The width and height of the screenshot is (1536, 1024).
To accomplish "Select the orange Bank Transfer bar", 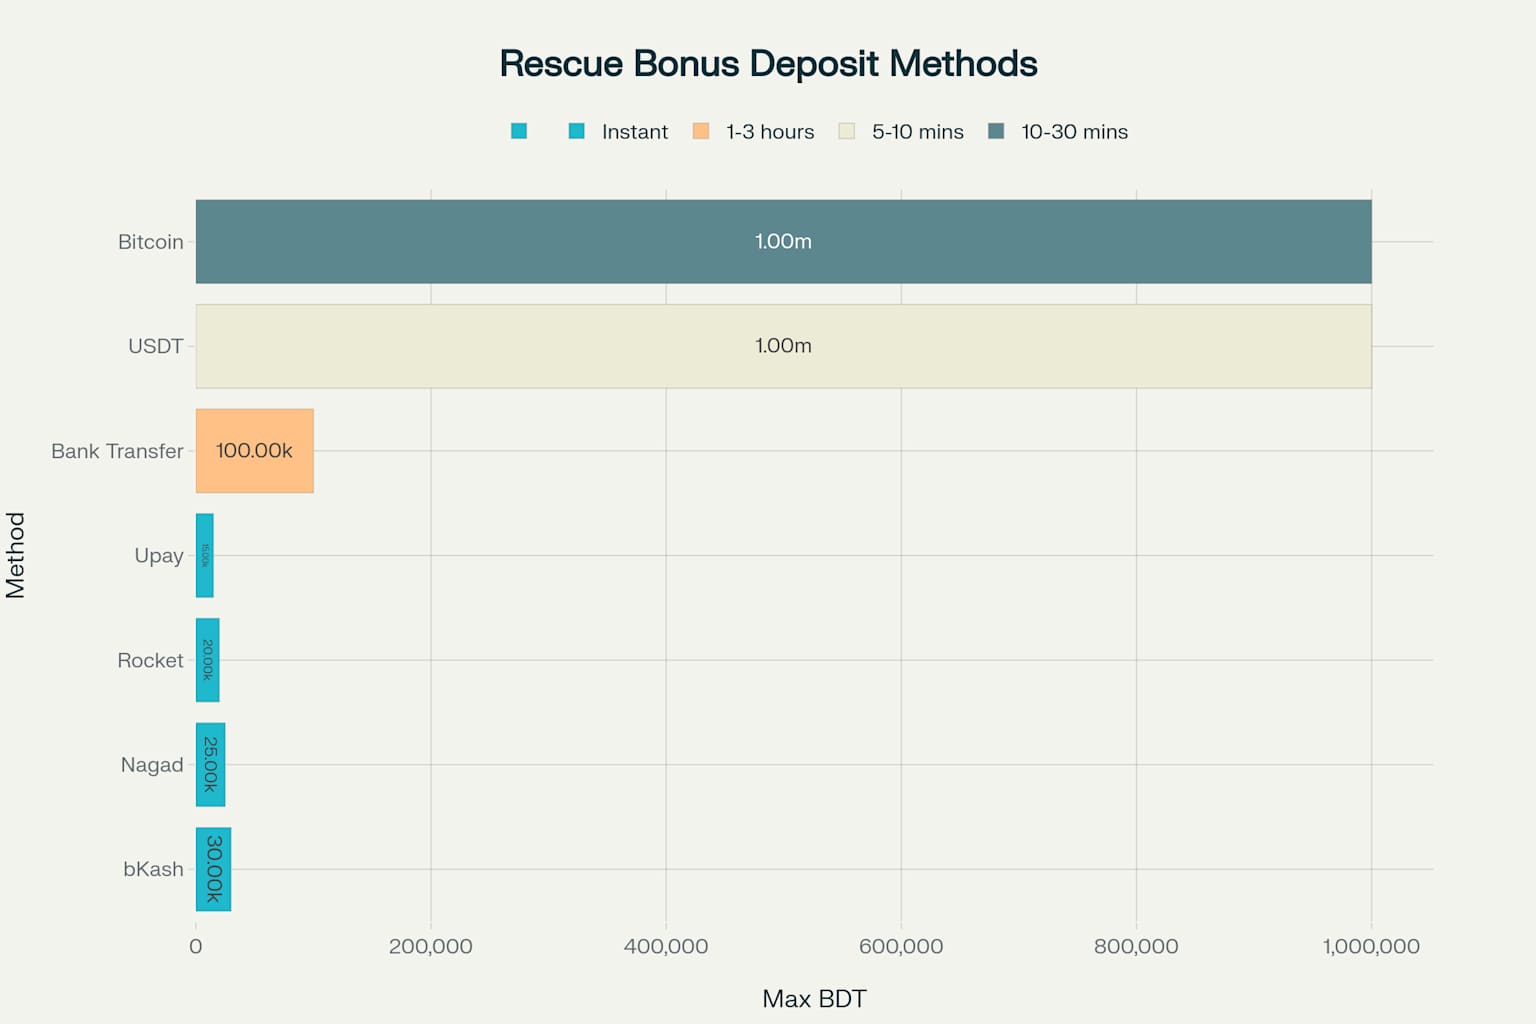I will [254, 451].
